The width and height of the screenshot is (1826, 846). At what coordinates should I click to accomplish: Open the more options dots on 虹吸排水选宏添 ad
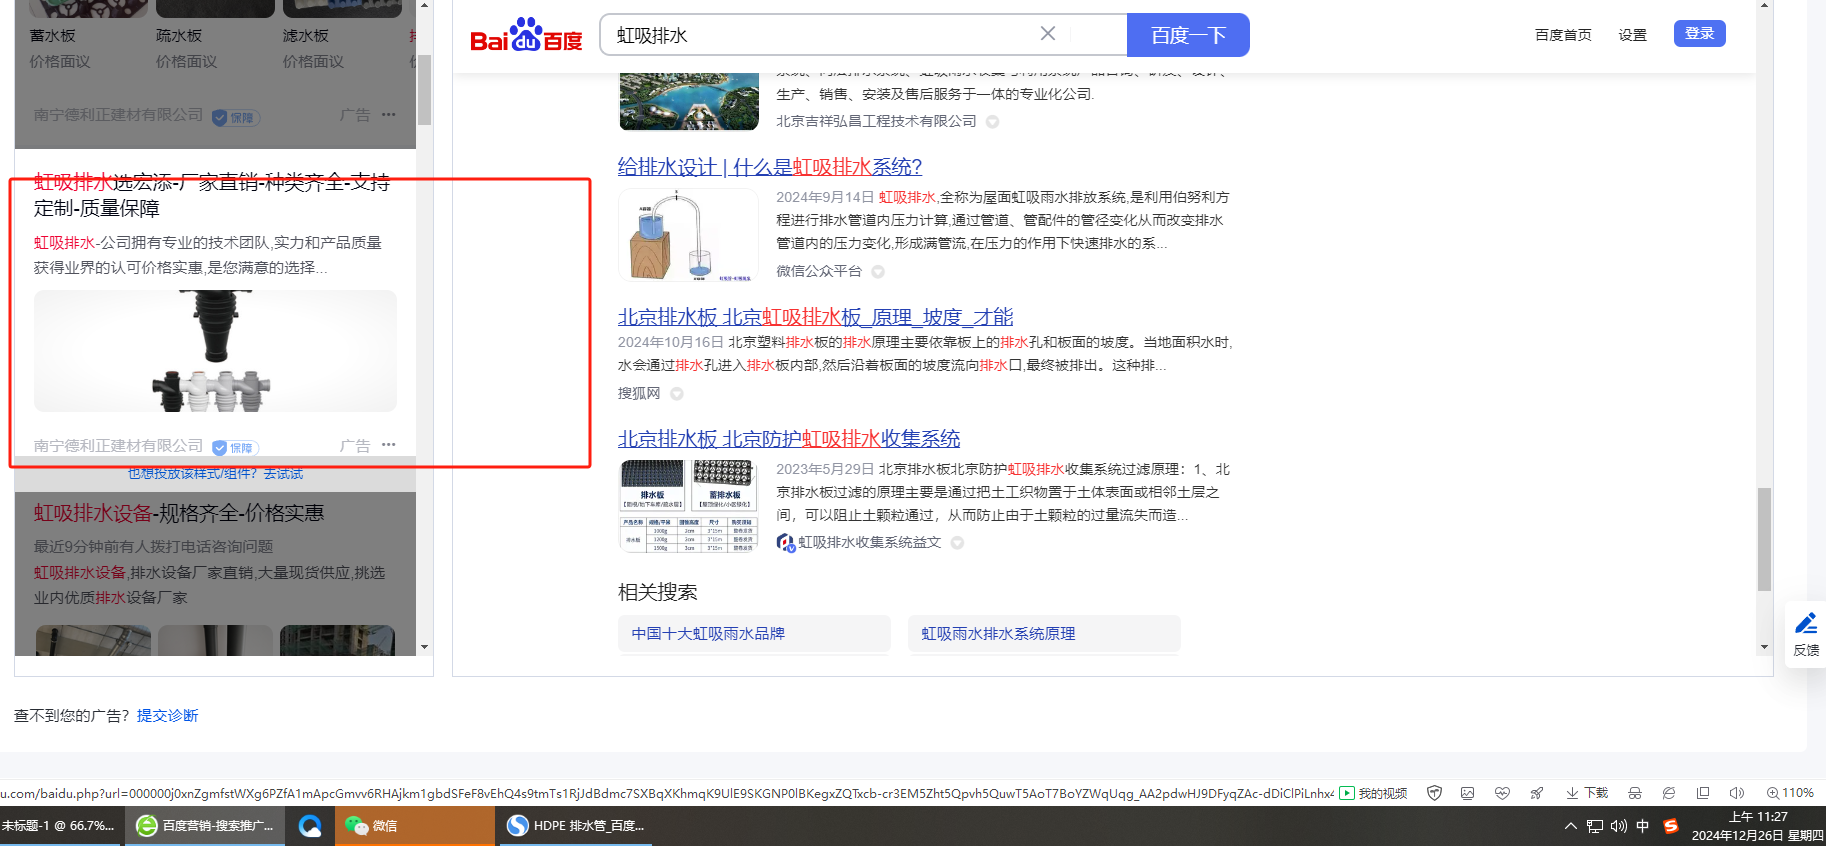(x=389, y=445)
